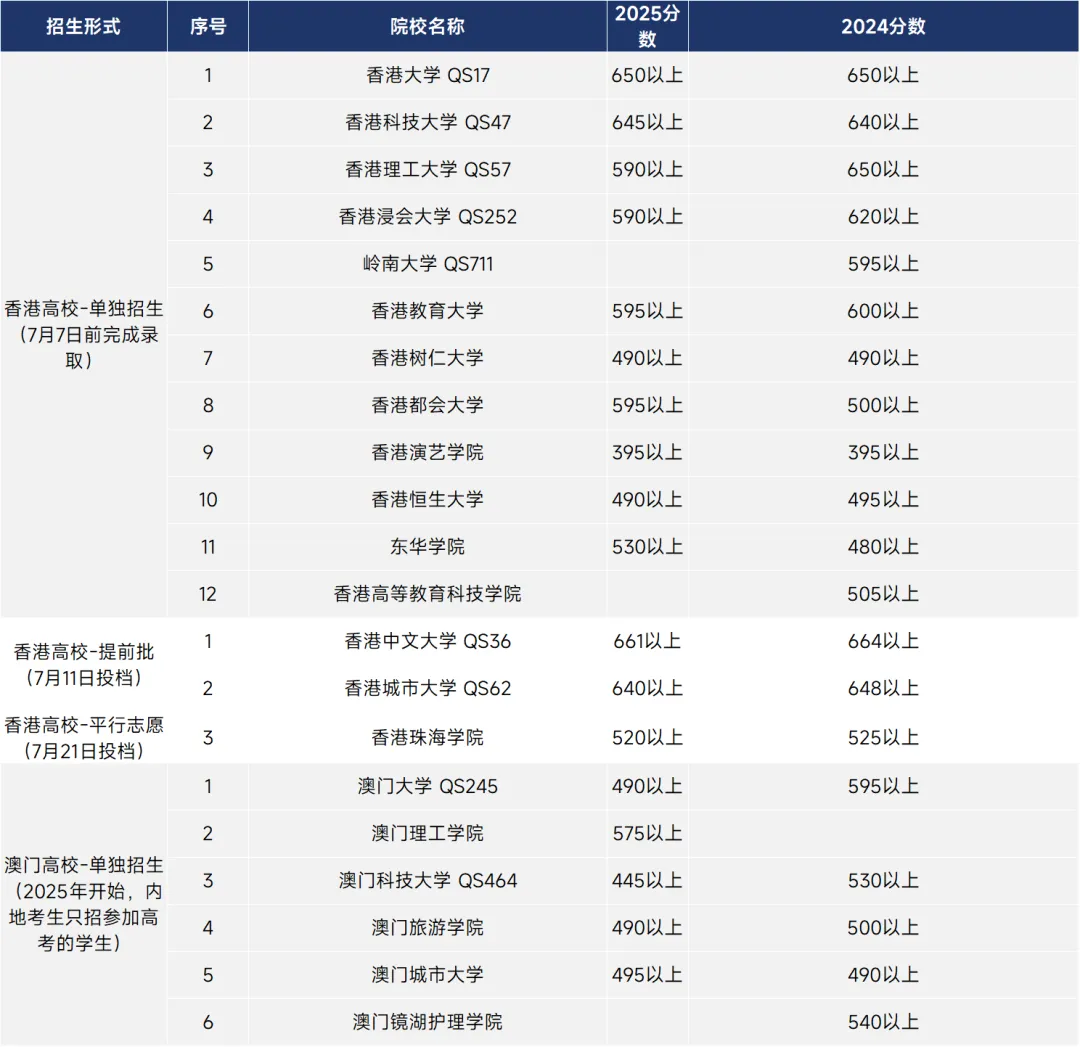Select the 香港科技大学 QS47 cell
Viewport: 1080px width, 1047px height.
click(428, 123)
